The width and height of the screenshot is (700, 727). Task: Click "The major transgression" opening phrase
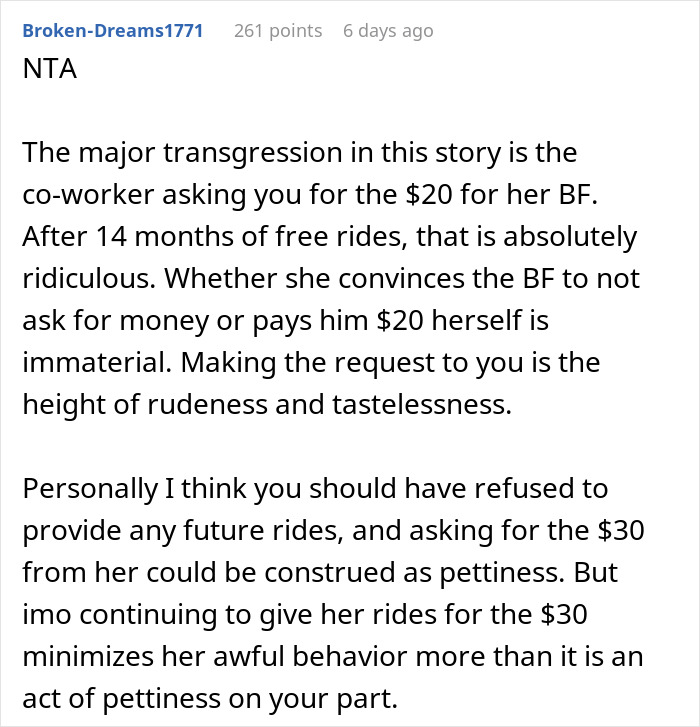click(x=166, y=155)
